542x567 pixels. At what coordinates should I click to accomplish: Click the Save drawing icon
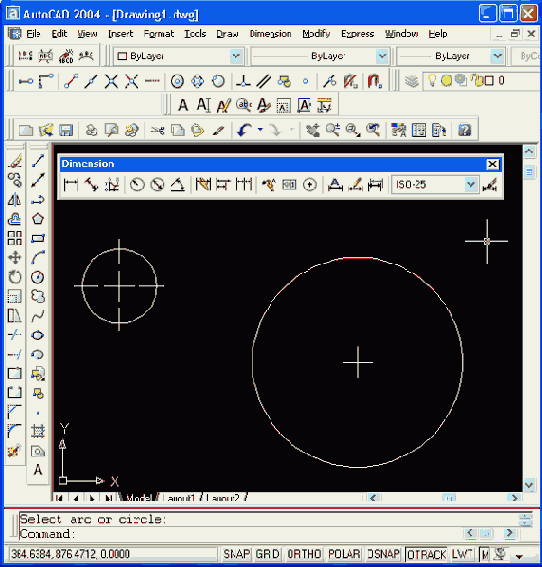66,130
